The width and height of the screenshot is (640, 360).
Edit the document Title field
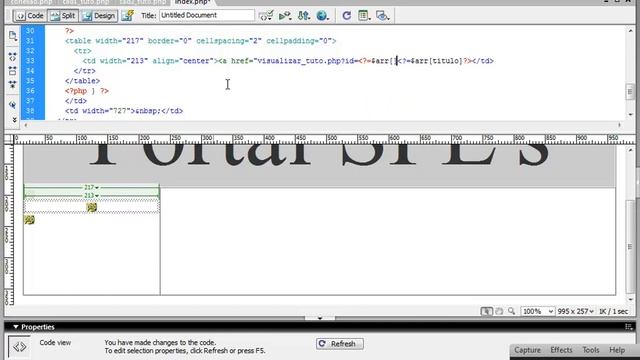pyautogui.click(x=207, y=16)
